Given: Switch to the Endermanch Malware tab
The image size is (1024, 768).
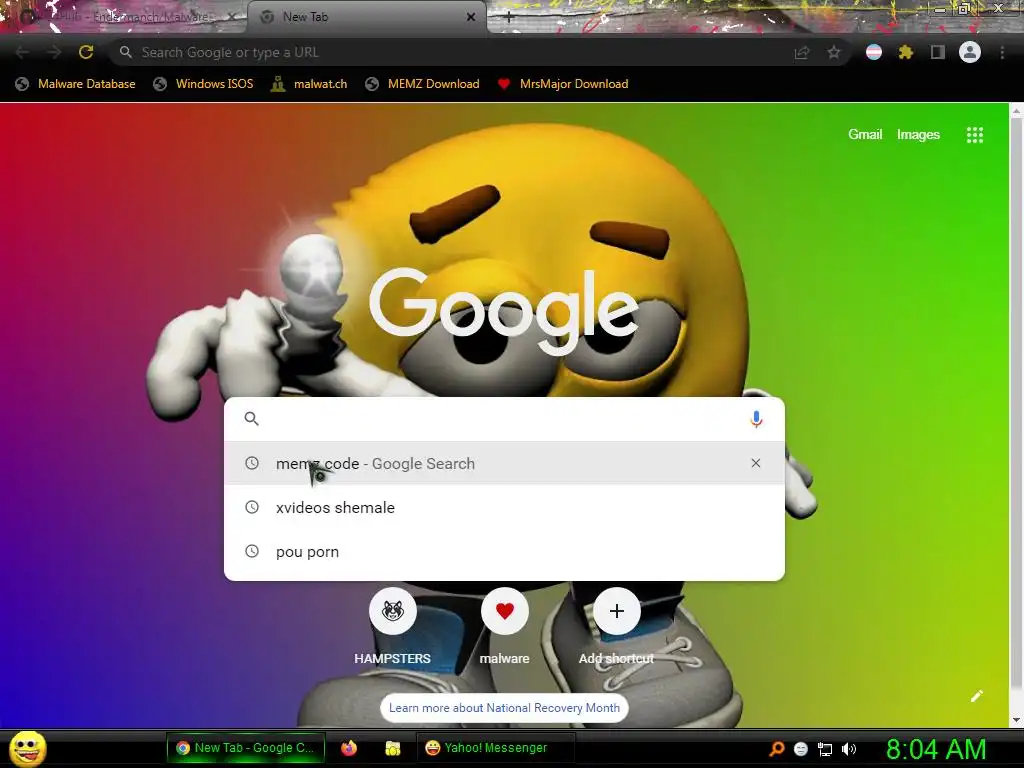Looking at the screenshot, I should (124, 17).
